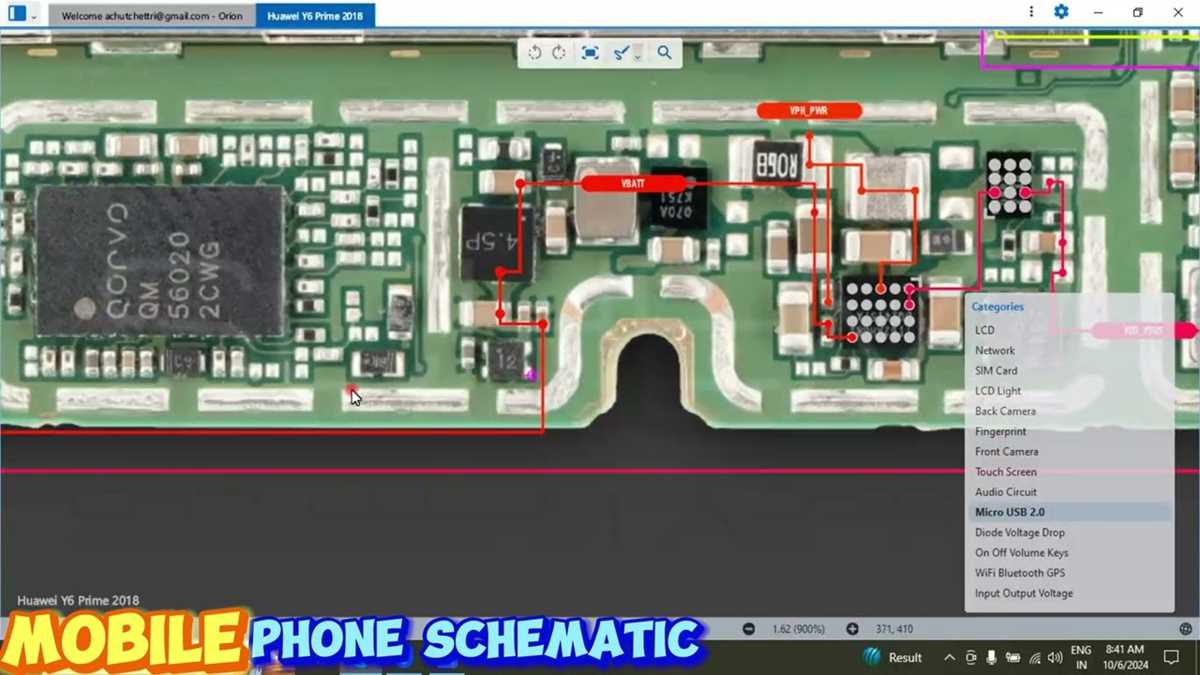1200x675 pixels.
Task: Click the VBATT net label
Action: 633,184
